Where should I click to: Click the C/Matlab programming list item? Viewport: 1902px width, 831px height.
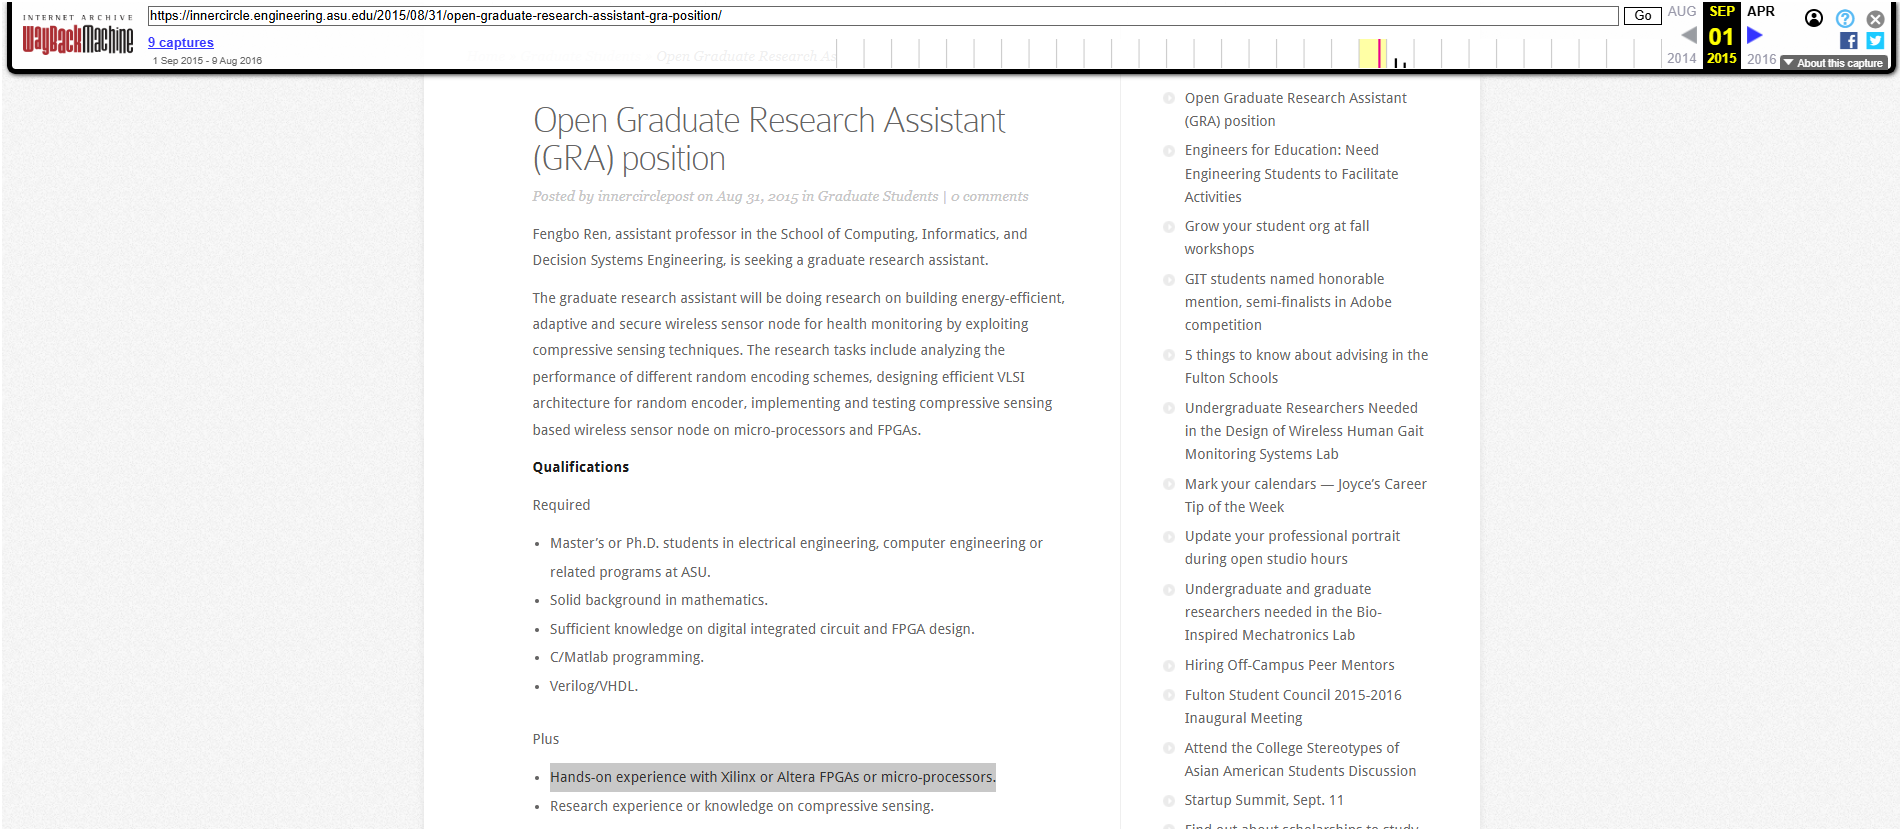click(x=627, y=657)
